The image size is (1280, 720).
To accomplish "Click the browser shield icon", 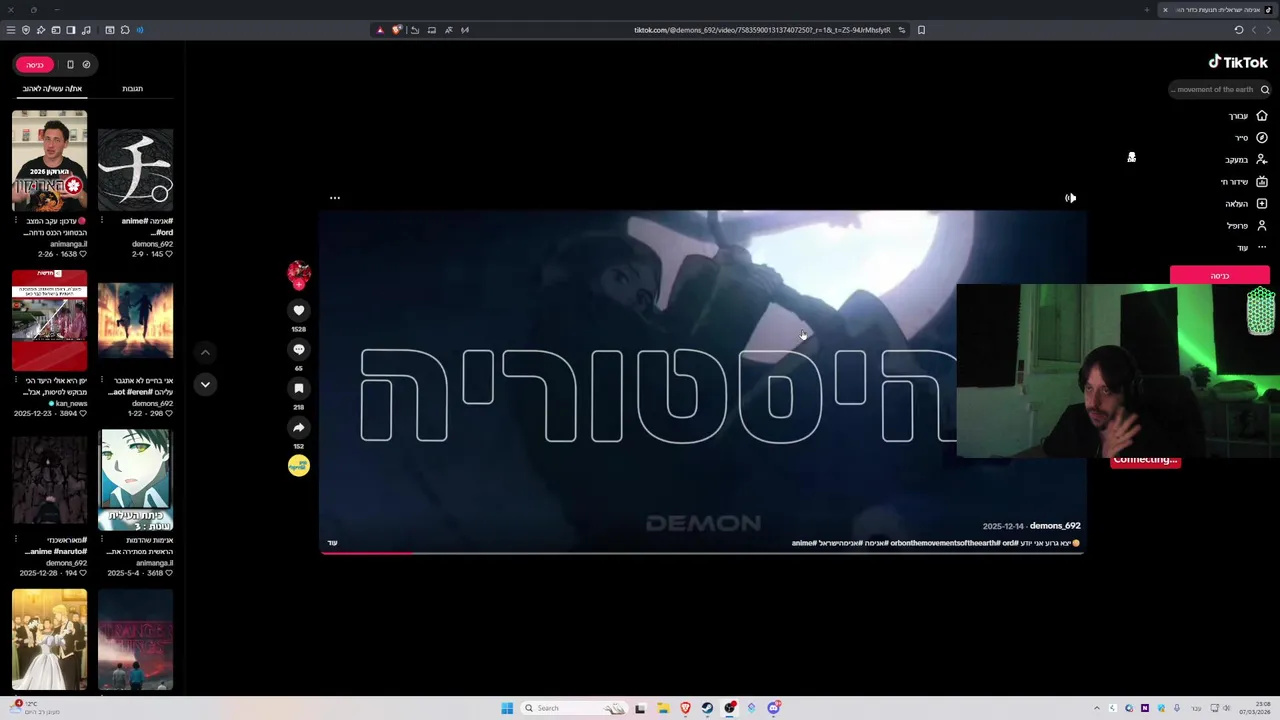I will point(26,30).
